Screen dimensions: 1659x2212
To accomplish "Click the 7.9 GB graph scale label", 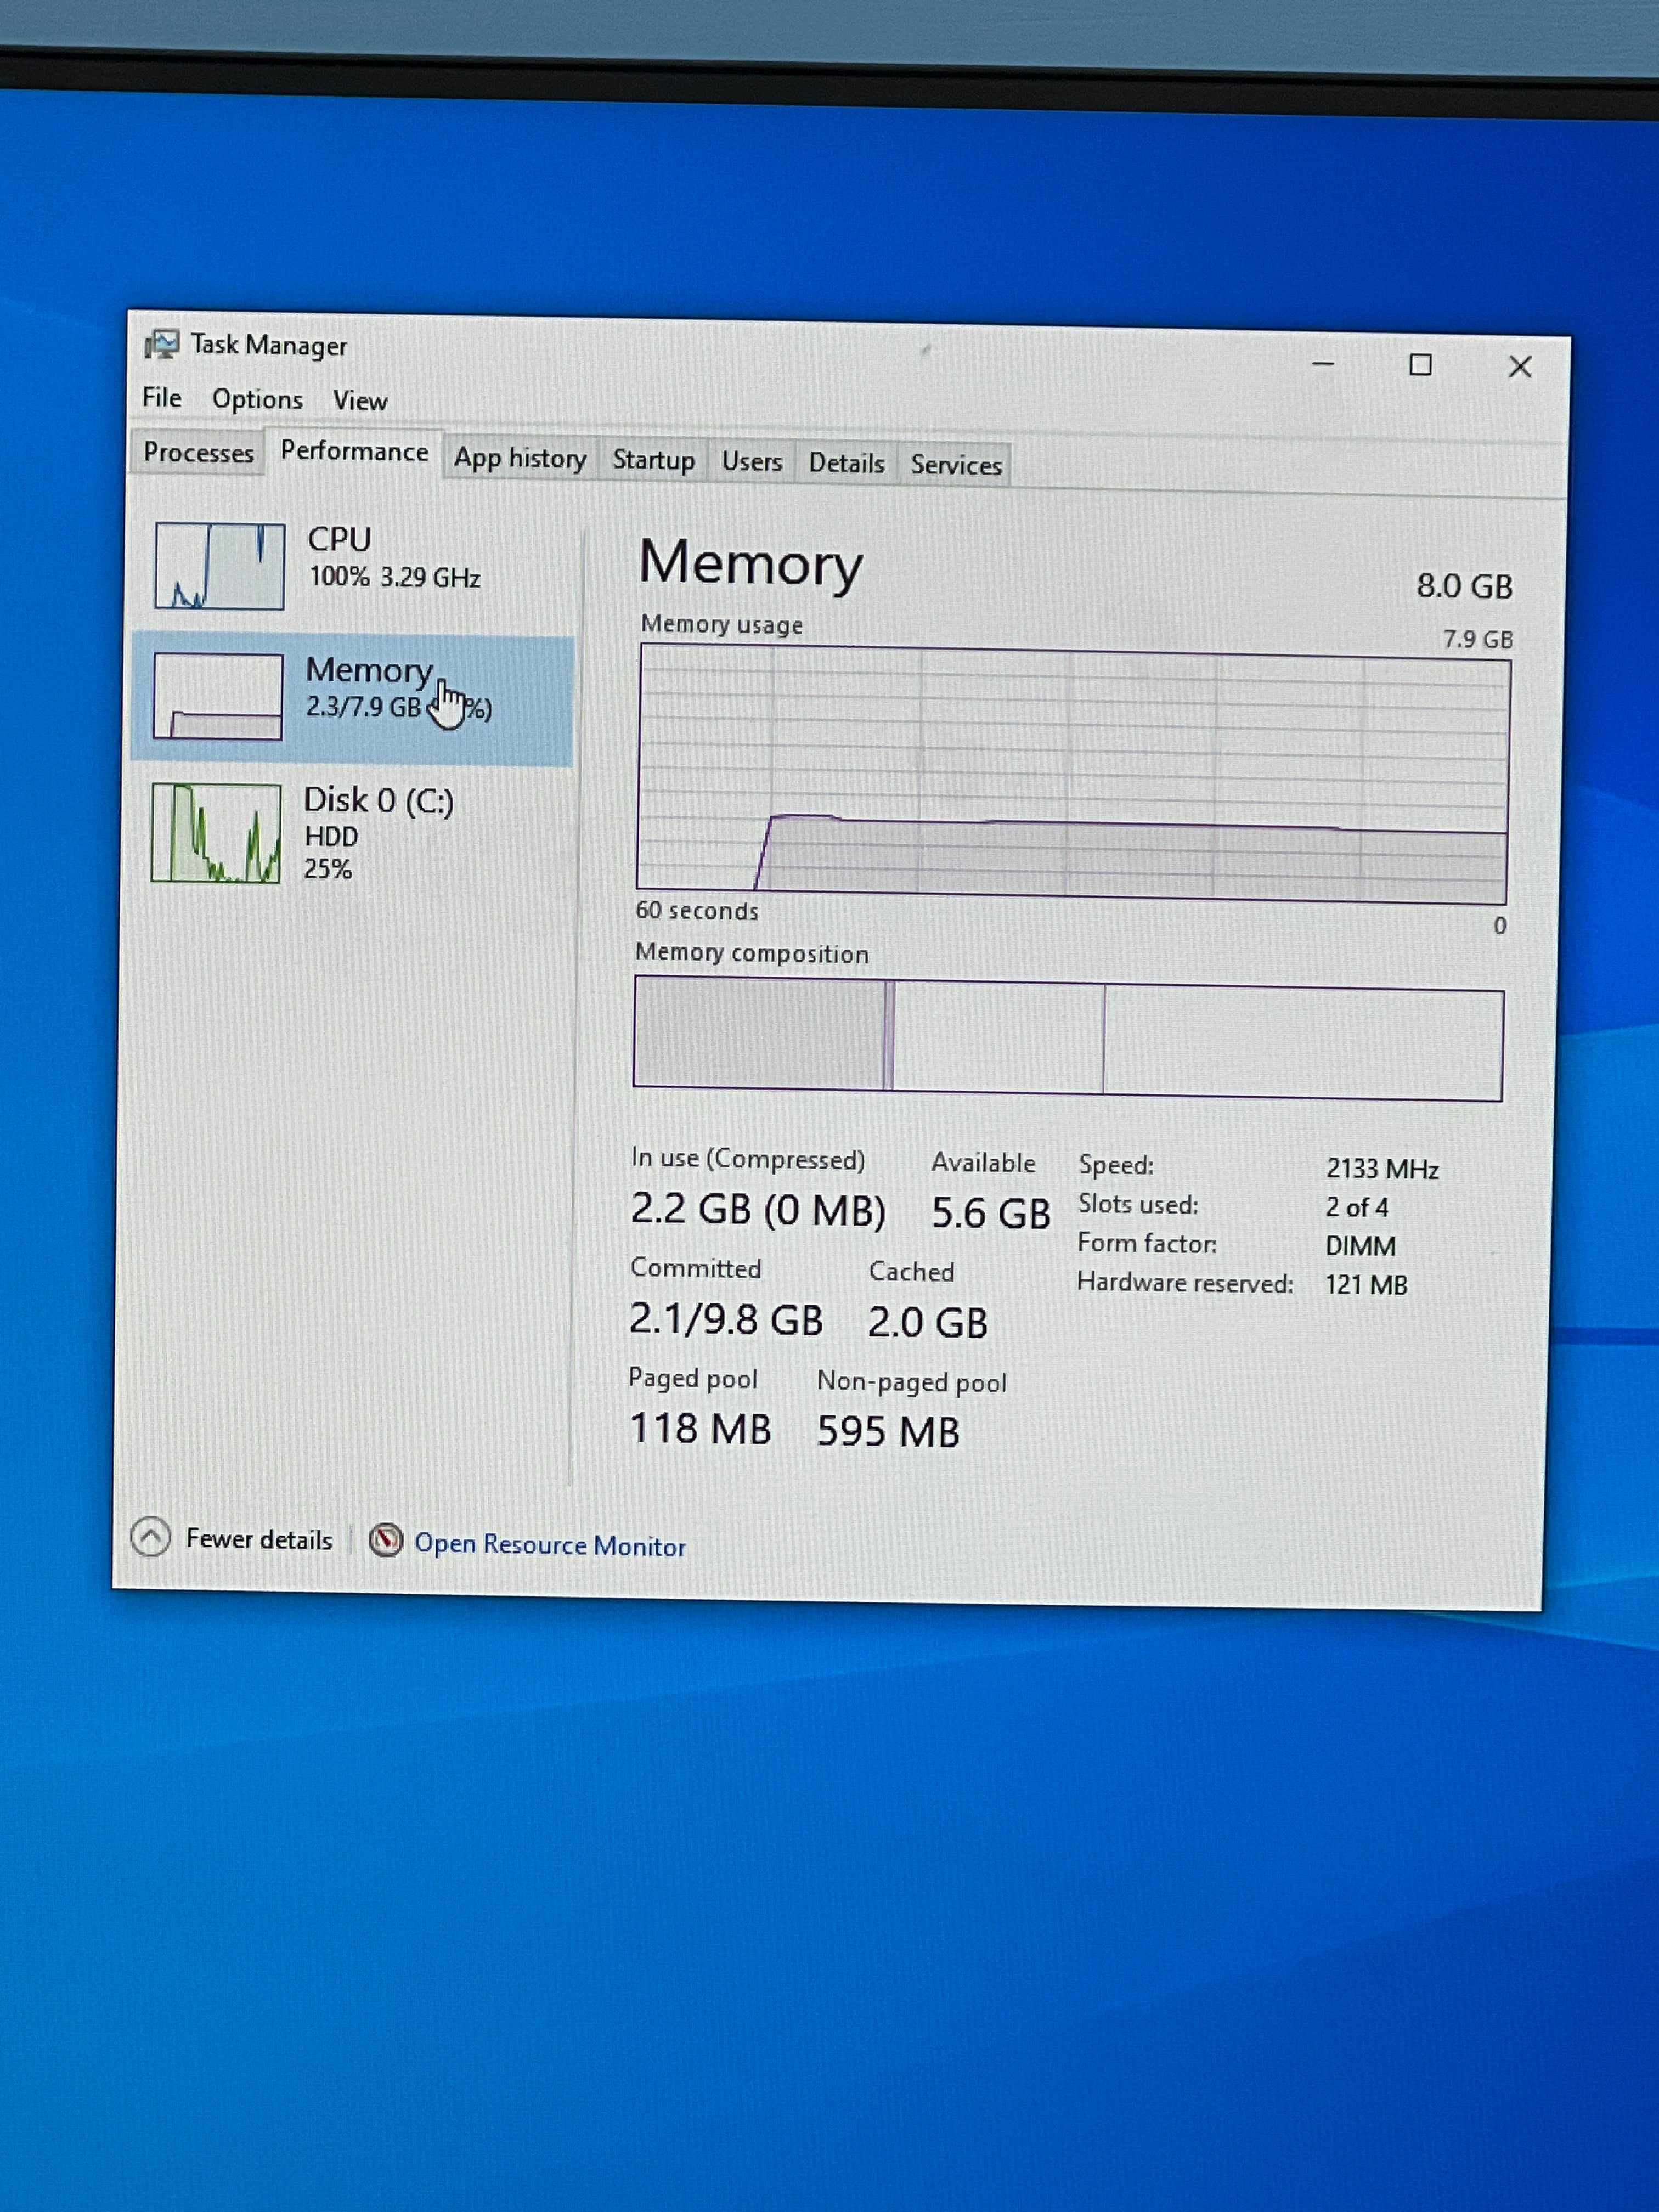I will [1477, 639].
